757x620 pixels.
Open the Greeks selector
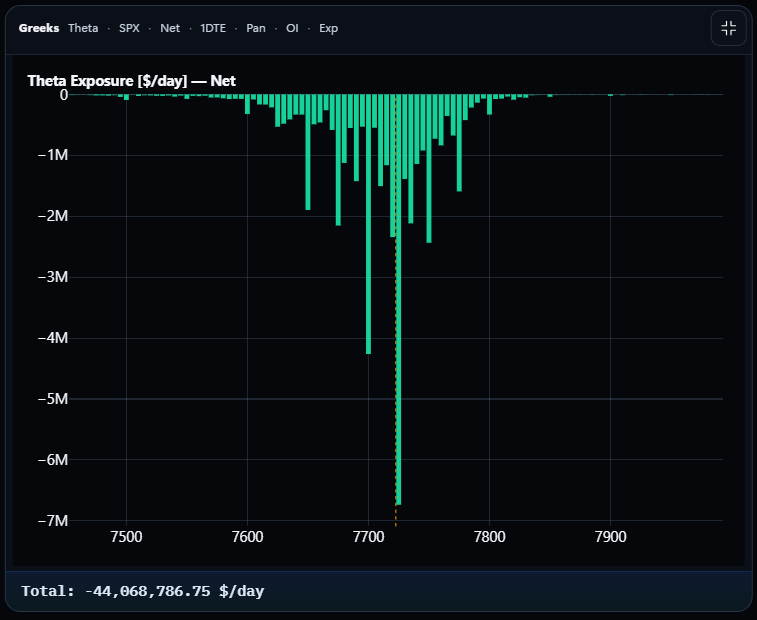click(x=39, y=28)
